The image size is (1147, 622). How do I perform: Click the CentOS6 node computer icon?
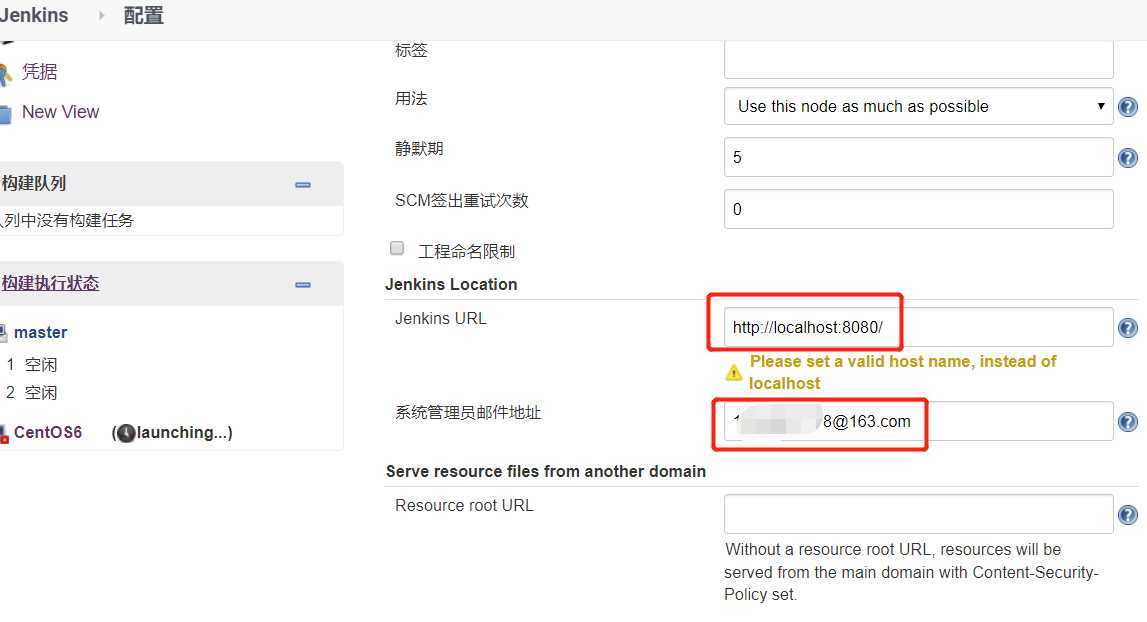click(4, 434)
